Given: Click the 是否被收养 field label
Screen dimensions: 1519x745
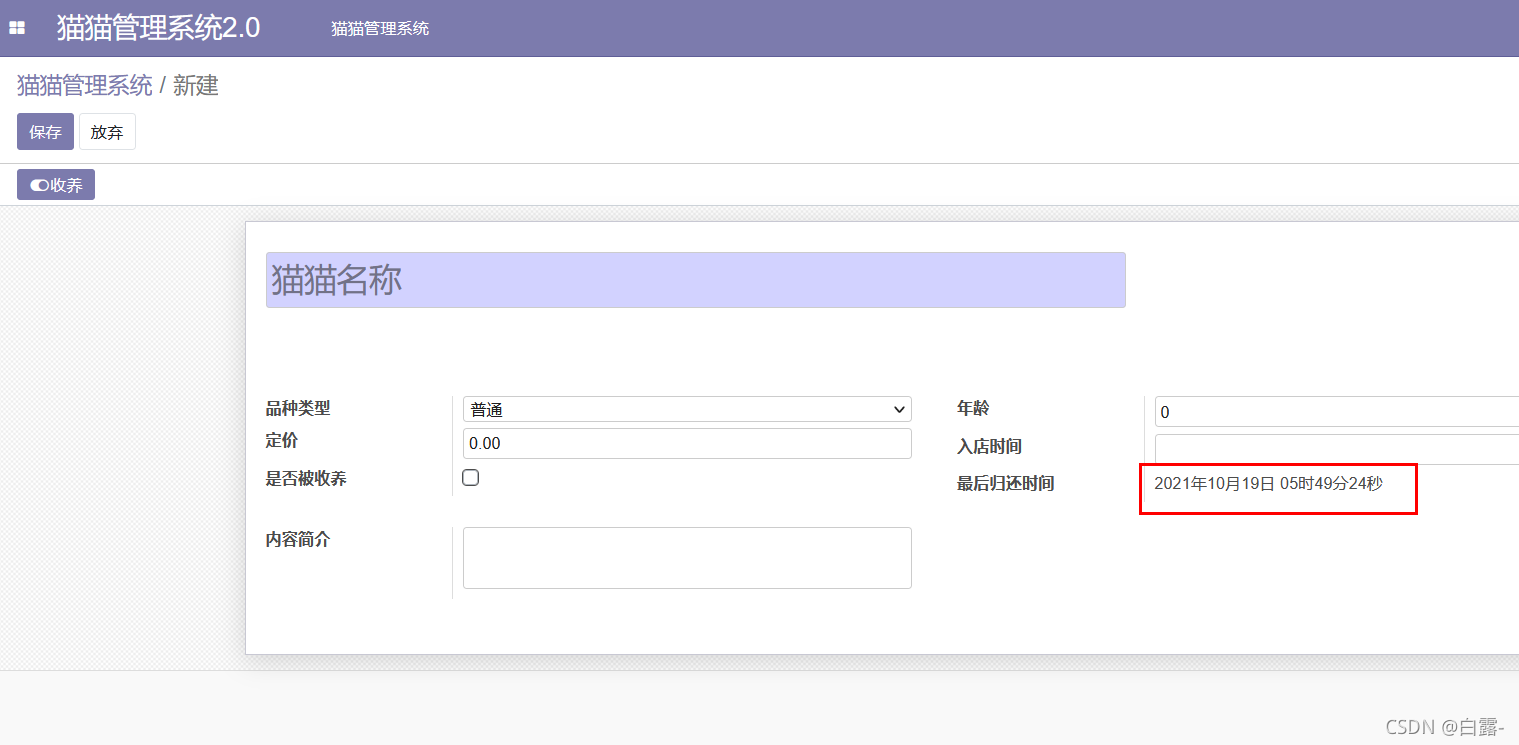Looking at the screenshot, I should tap(306, 479).
